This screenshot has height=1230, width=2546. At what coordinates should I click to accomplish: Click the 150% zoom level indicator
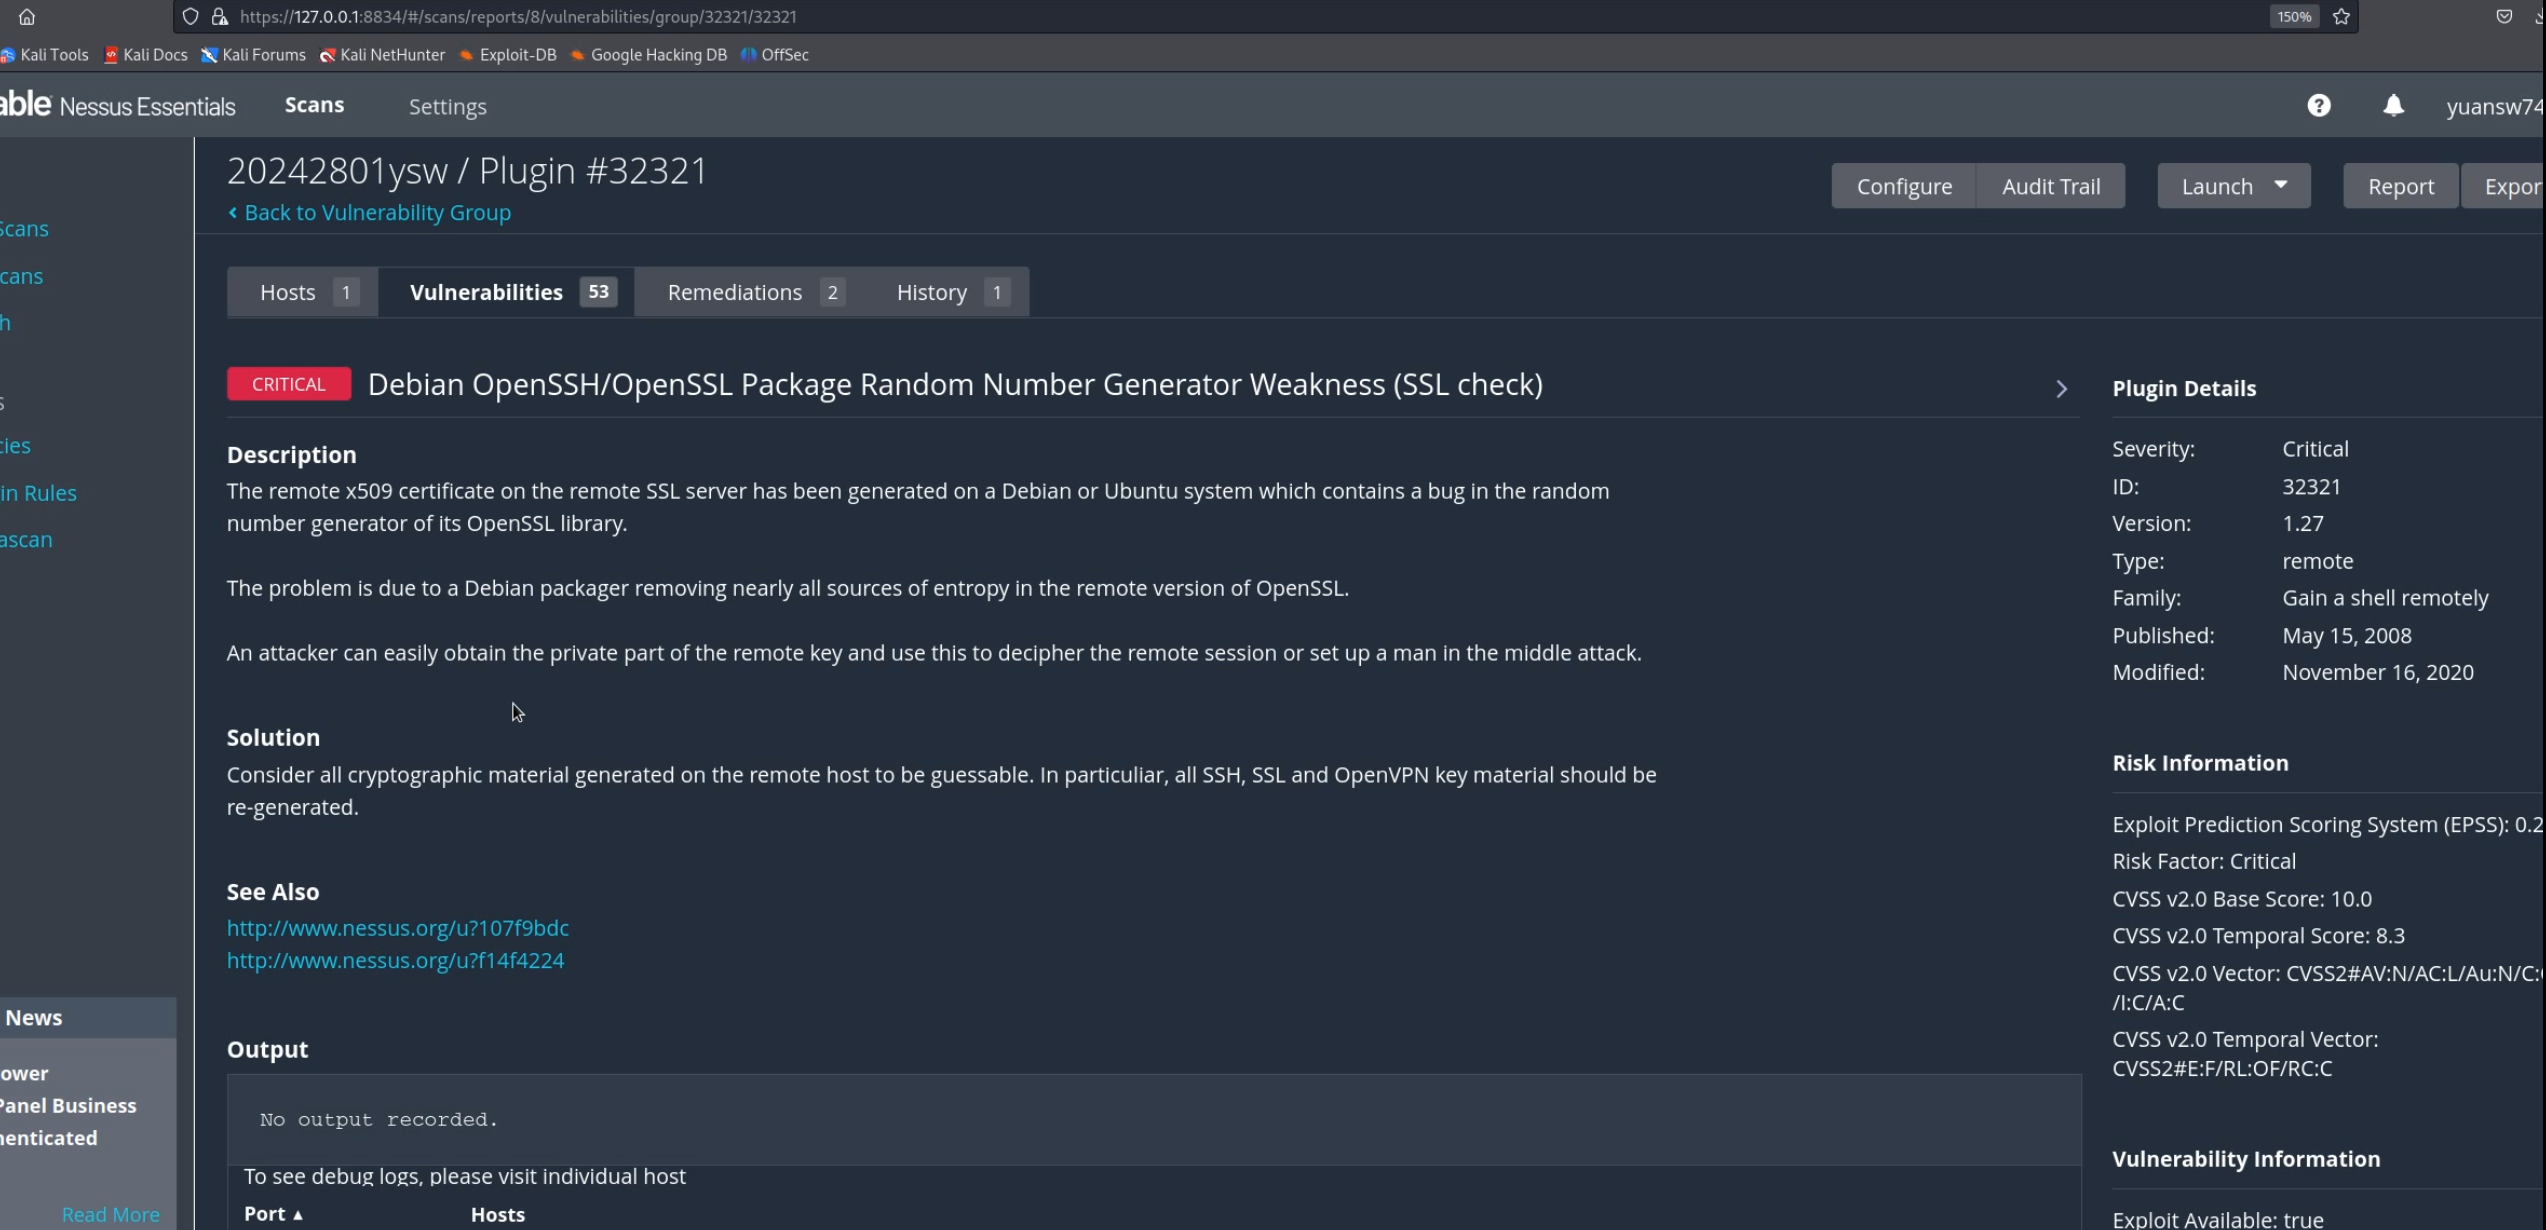[x=2294, y=17]
